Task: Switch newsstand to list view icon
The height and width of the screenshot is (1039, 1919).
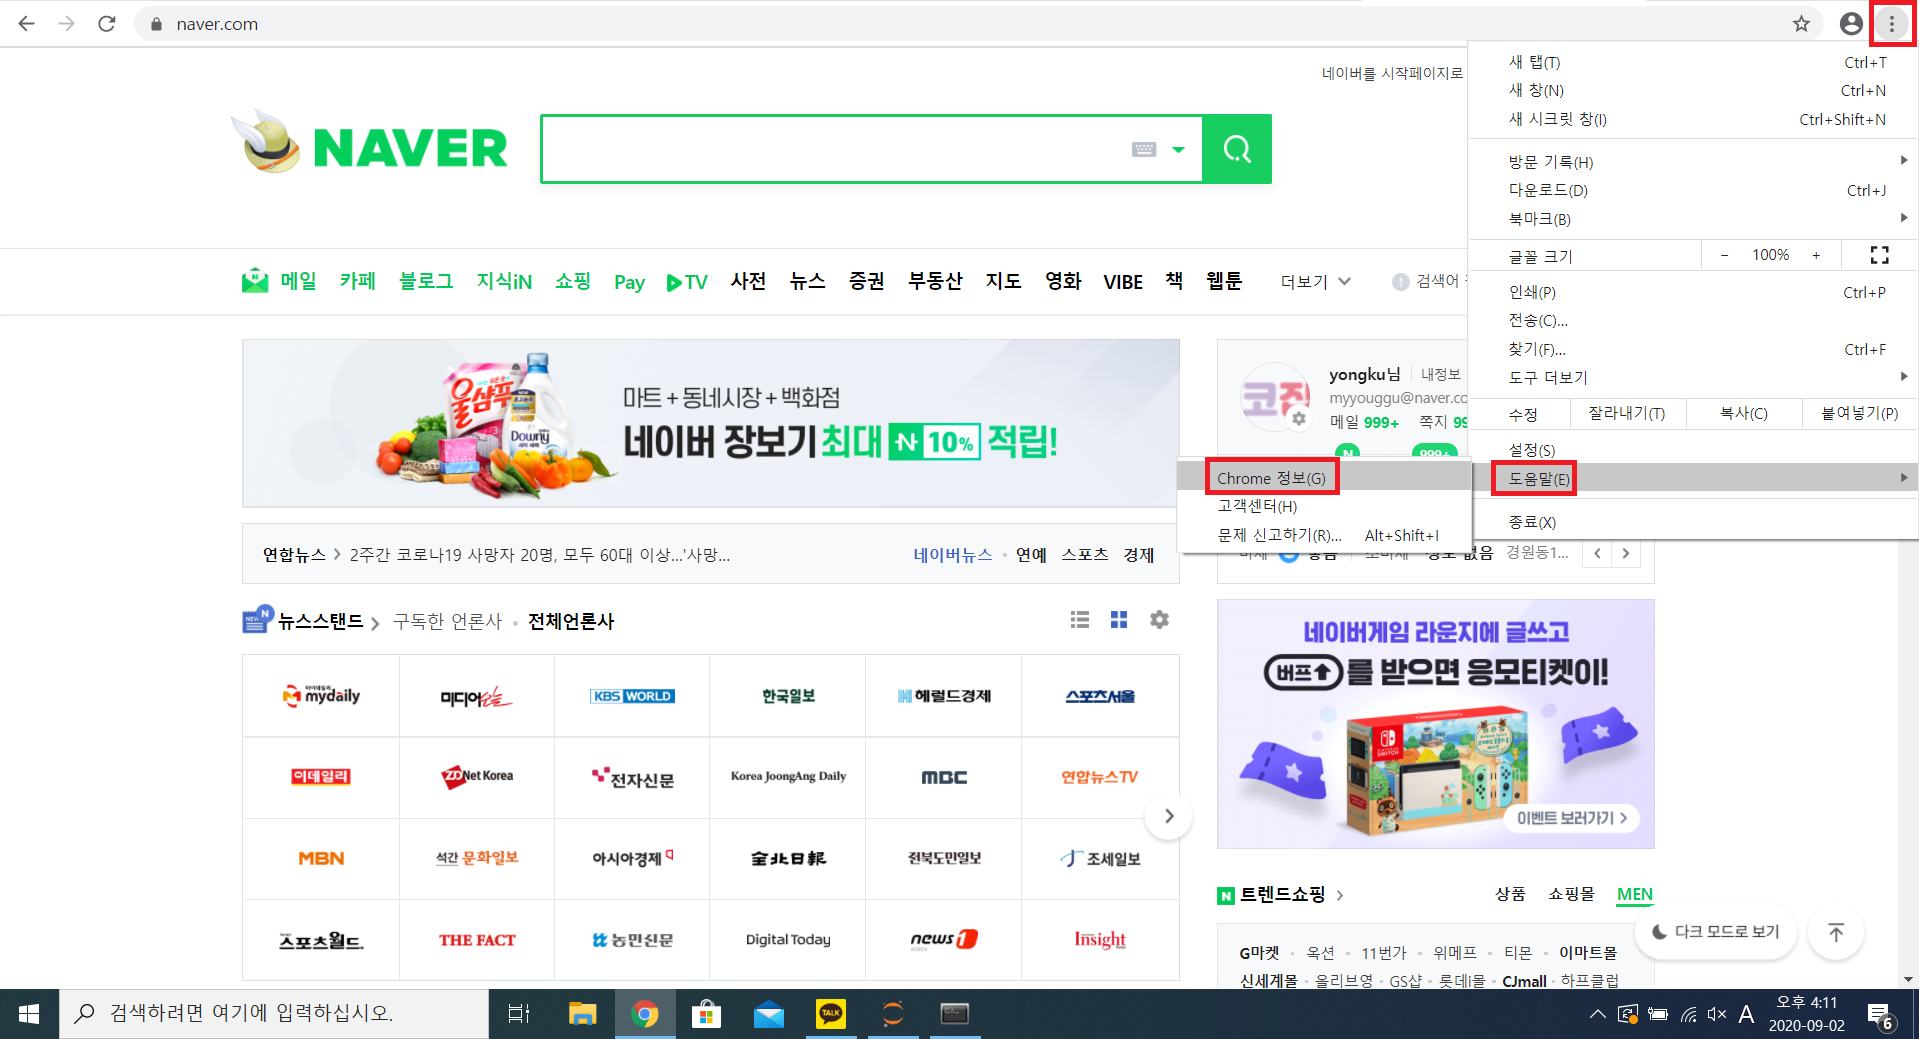Action: [1080, 620]
